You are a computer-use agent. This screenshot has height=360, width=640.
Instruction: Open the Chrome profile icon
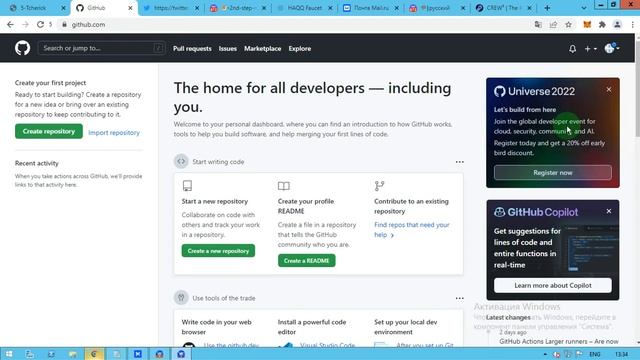pyautogui.click(x=617, y=24)
